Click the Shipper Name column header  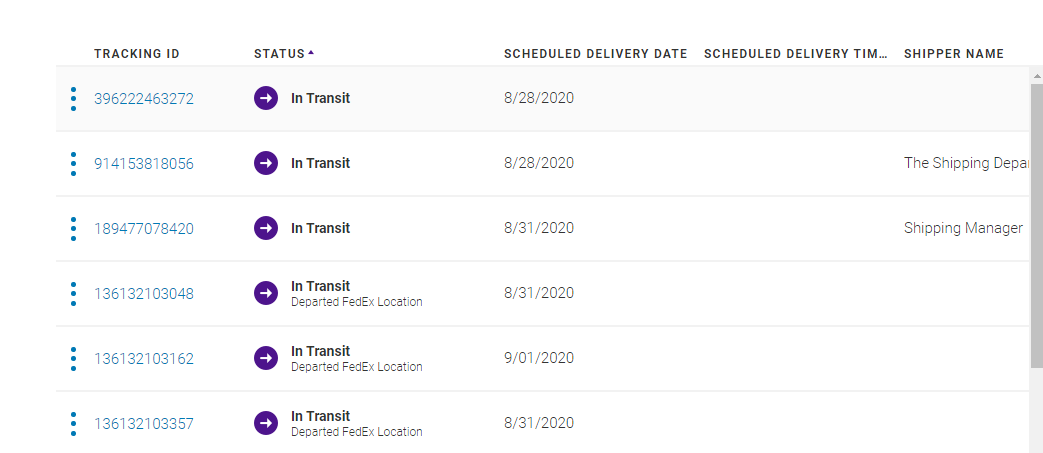953,54
